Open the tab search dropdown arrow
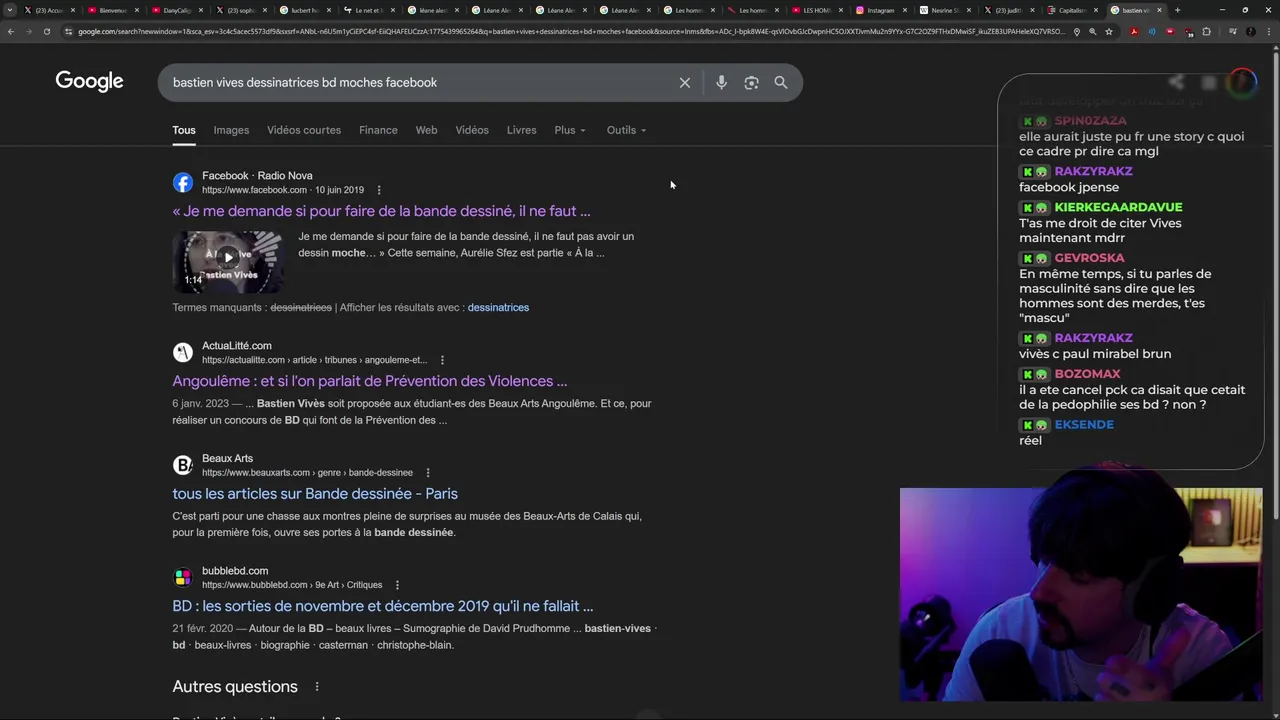Image resolution: width=1280 pixels, height=720 pixels. click(x=11, y=10)
